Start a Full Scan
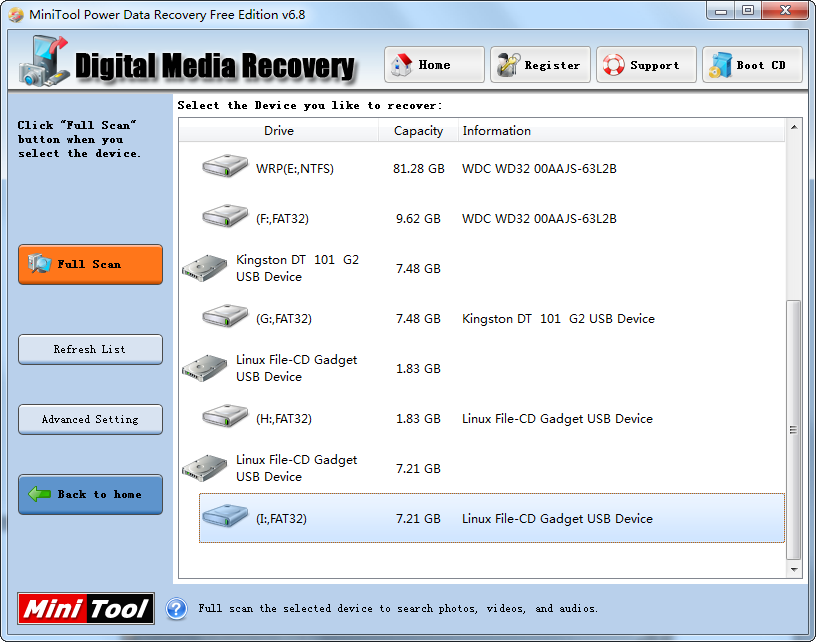 91,264
